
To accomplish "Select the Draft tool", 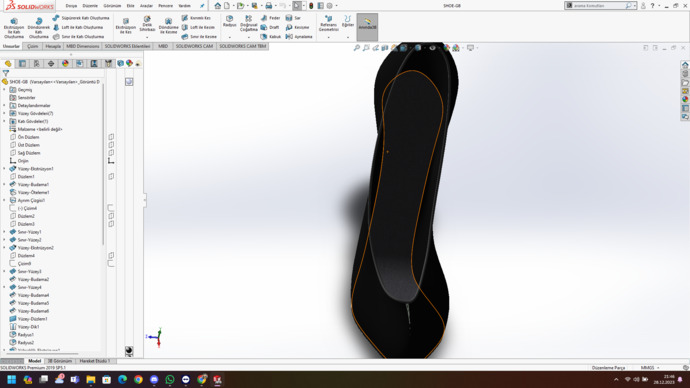I will click(270, 27).
